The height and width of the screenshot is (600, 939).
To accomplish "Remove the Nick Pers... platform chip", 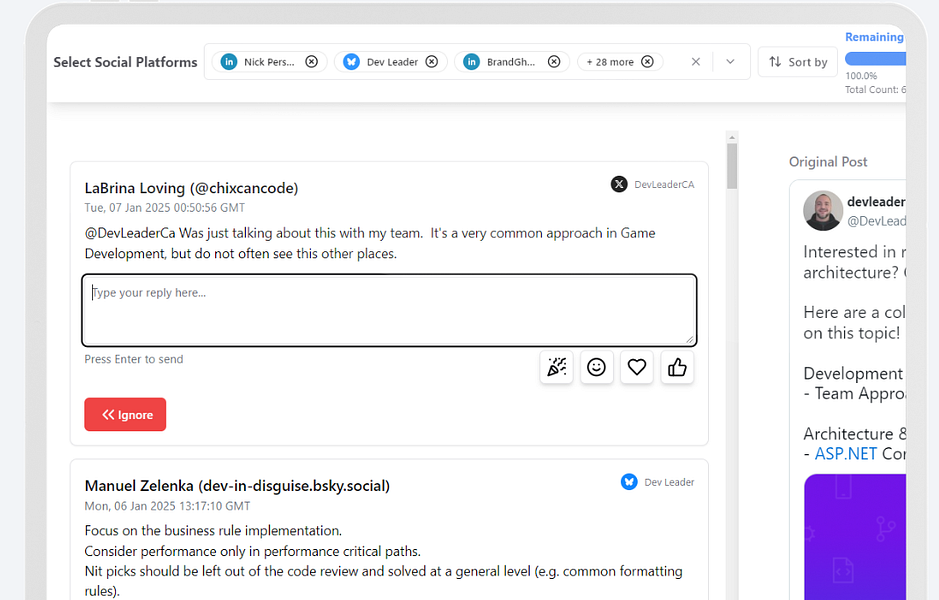I will 311,62.
